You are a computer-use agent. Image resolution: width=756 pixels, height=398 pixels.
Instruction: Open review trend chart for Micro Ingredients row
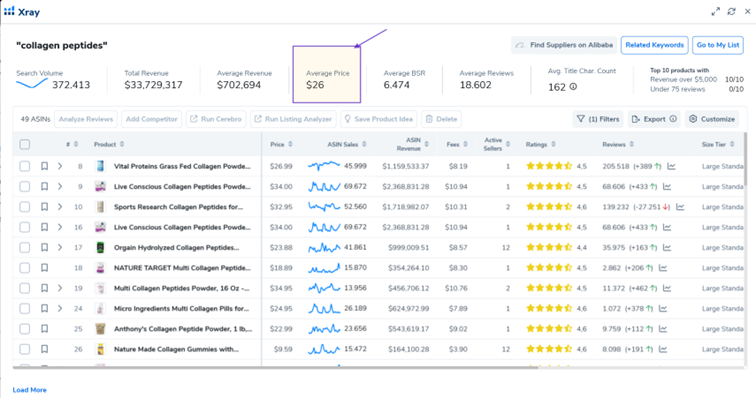tap(663, 308)
